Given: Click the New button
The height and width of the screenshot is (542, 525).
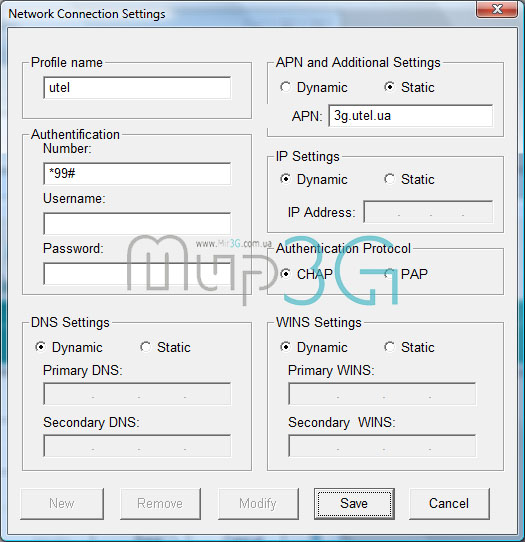Looking at the screenshot, I should (62, 504).
